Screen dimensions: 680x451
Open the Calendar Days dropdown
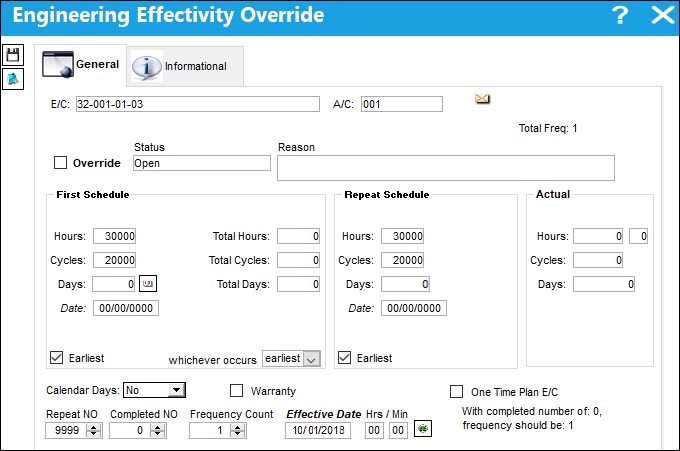(177, 390)
